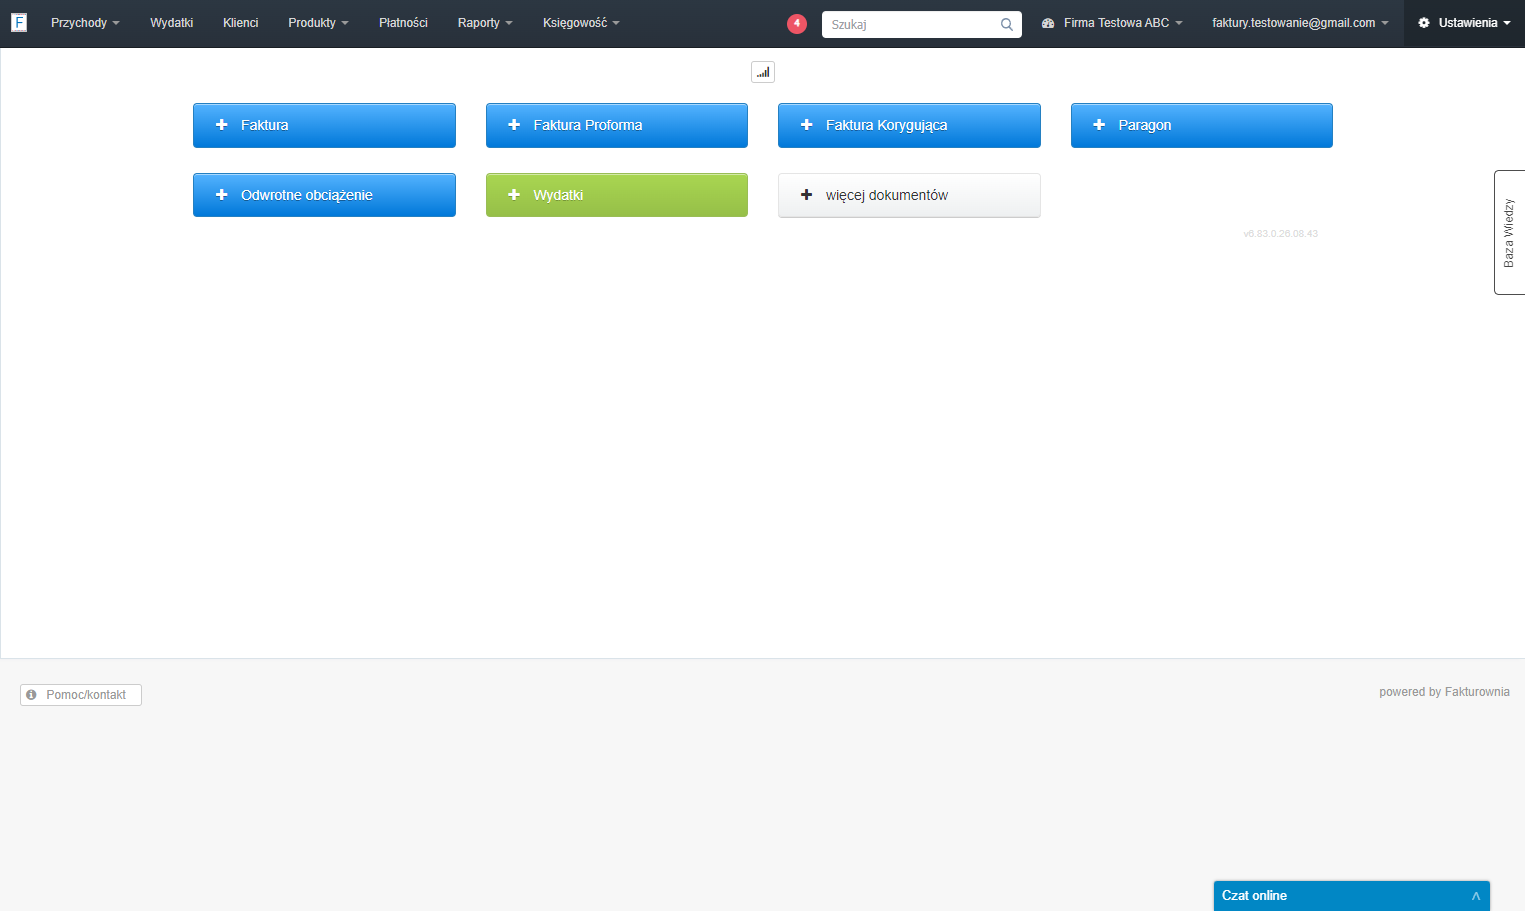Go to Płatności in the top navigation

[x=403, y=23]
